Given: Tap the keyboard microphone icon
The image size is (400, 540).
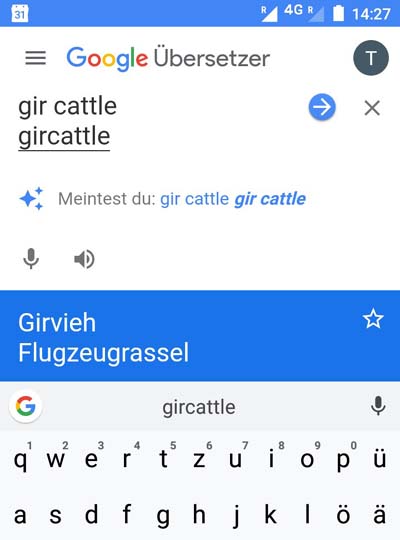Looking at the screenshot, I should coord(378,406).
